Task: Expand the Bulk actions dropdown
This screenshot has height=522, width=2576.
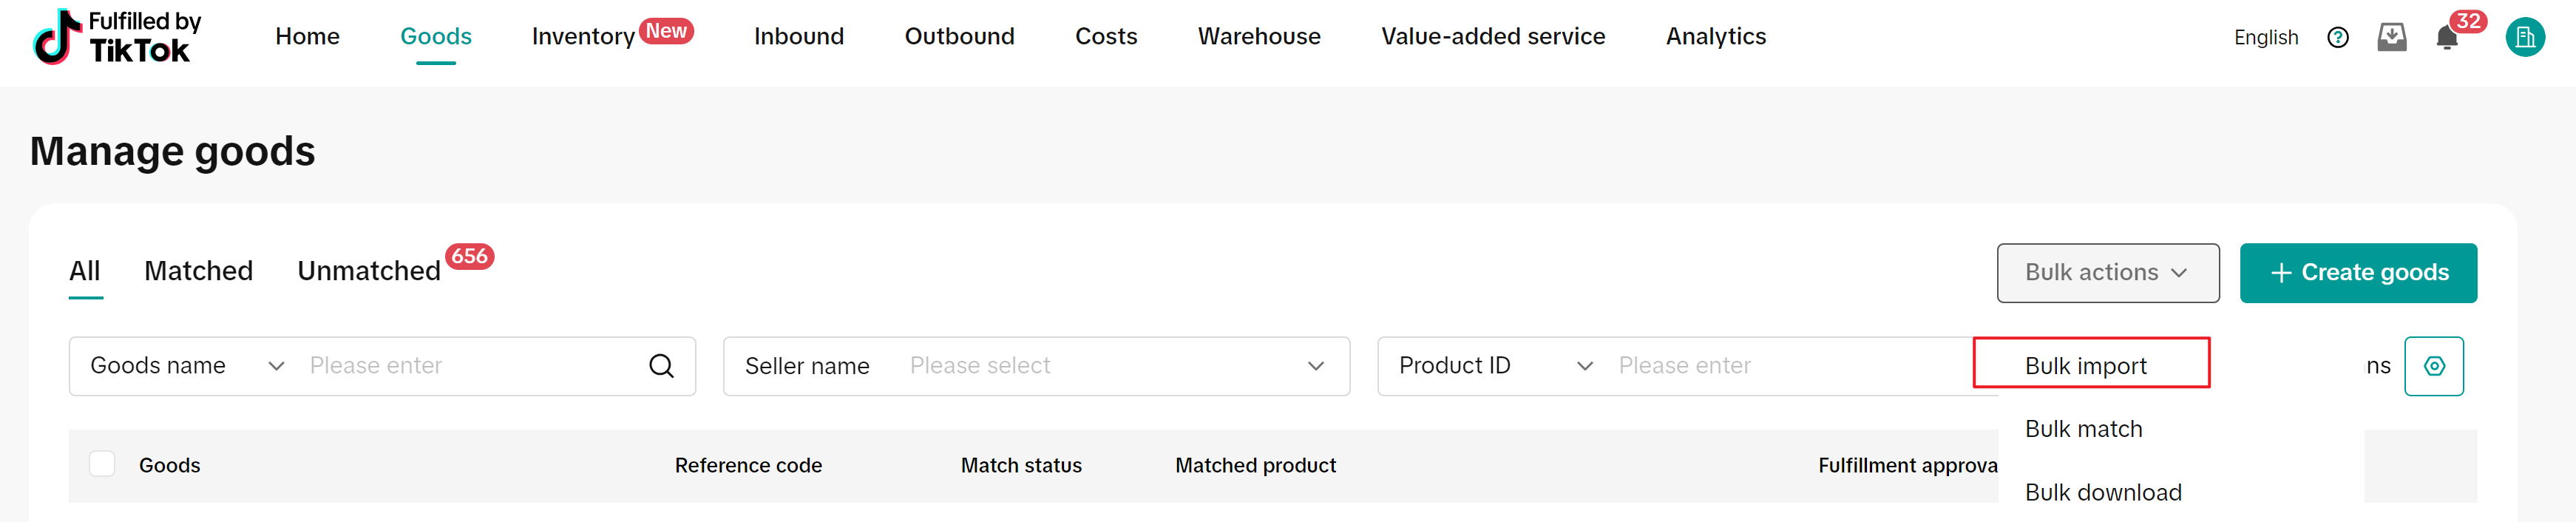Action: 2107,273
